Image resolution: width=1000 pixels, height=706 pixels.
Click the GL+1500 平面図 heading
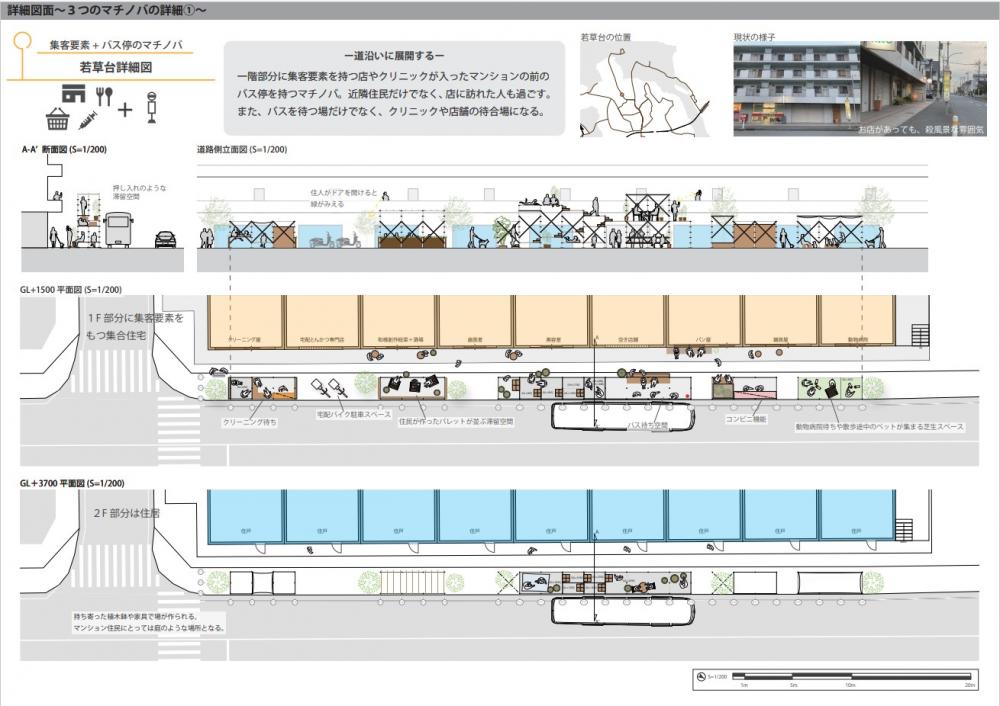click(71, 290)
